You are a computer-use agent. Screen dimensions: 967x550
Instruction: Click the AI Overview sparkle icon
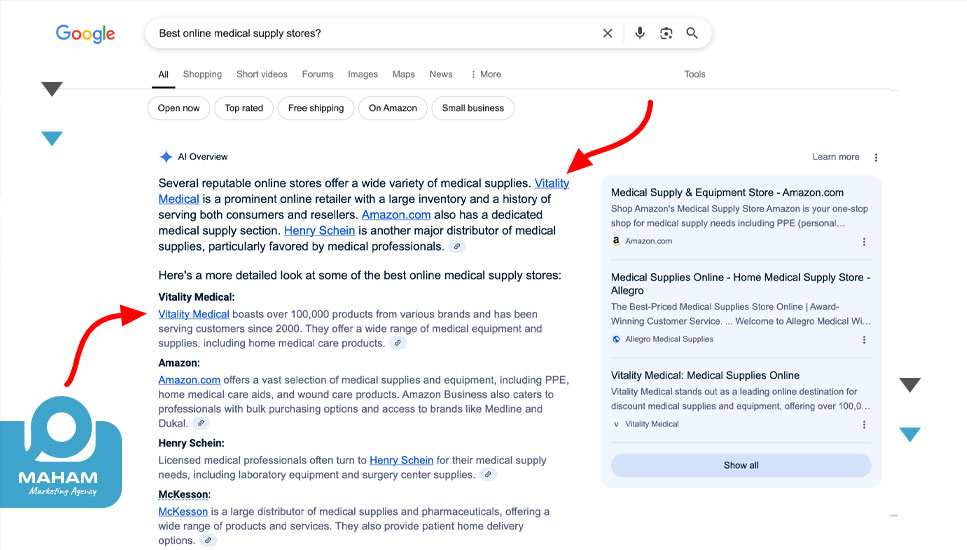pos(166,157)
